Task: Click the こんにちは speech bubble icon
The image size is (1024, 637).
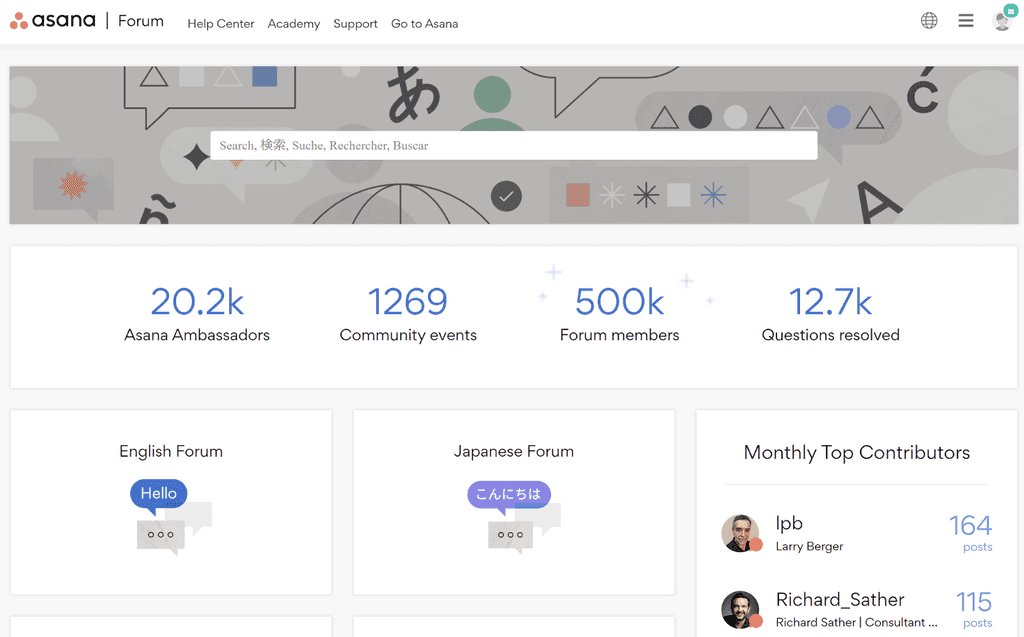Action: tap(511, 494)
